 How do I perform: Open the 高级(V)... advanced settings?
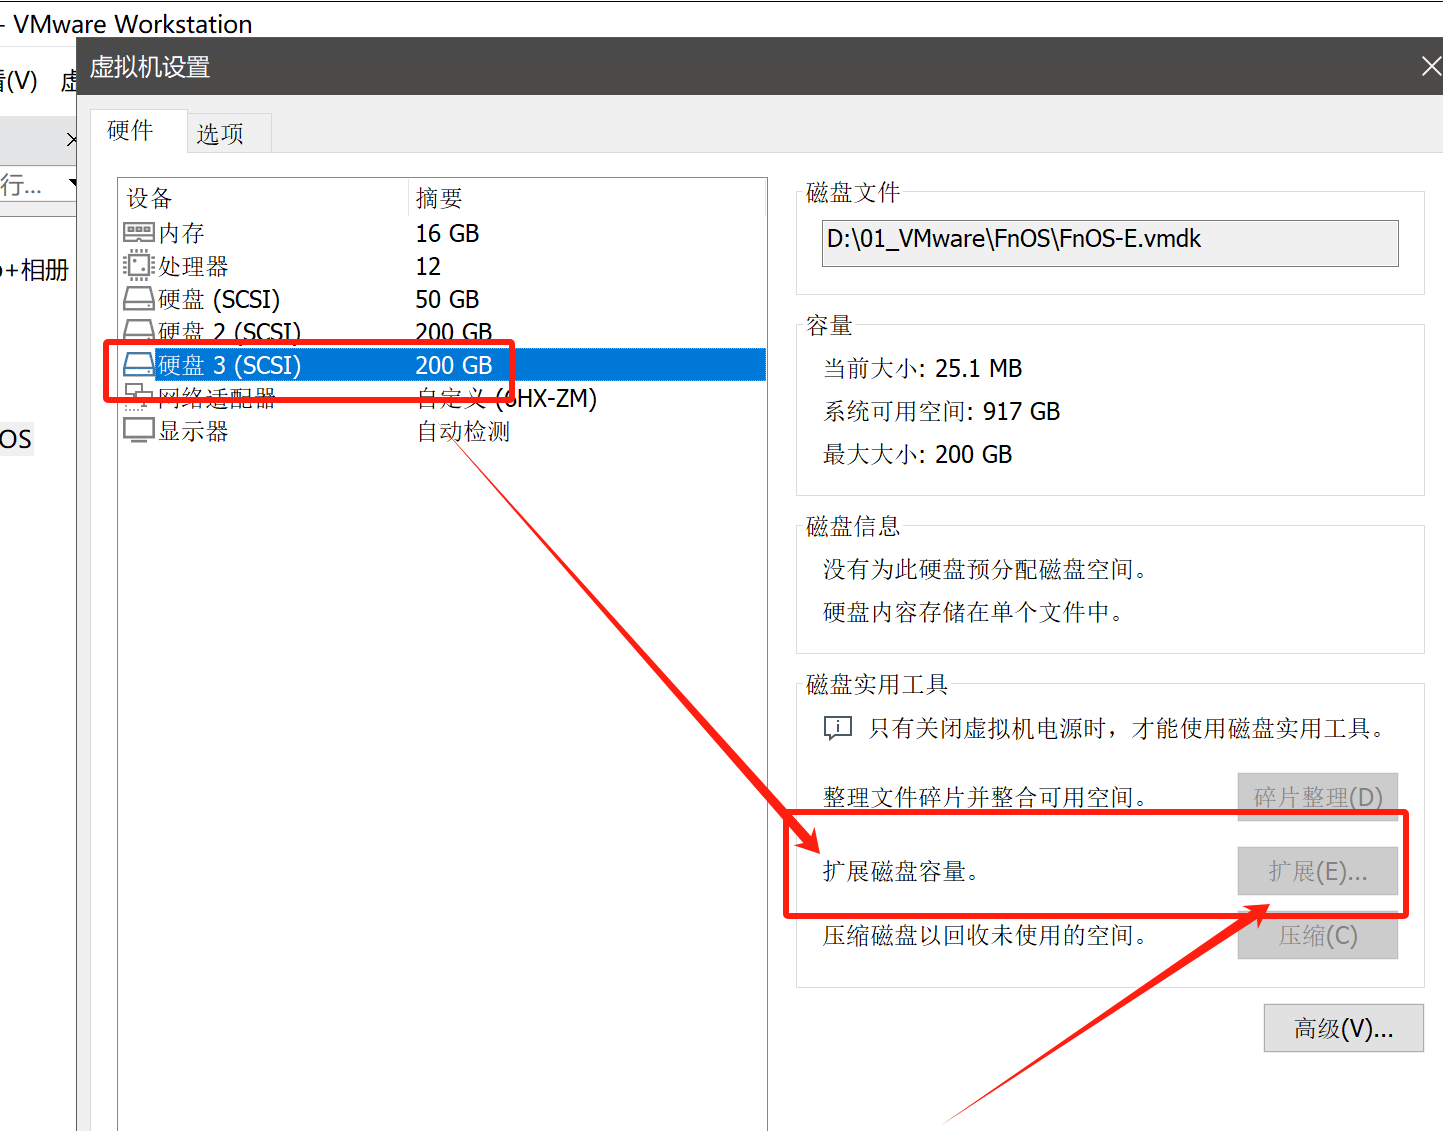tap(1343, 1028)
